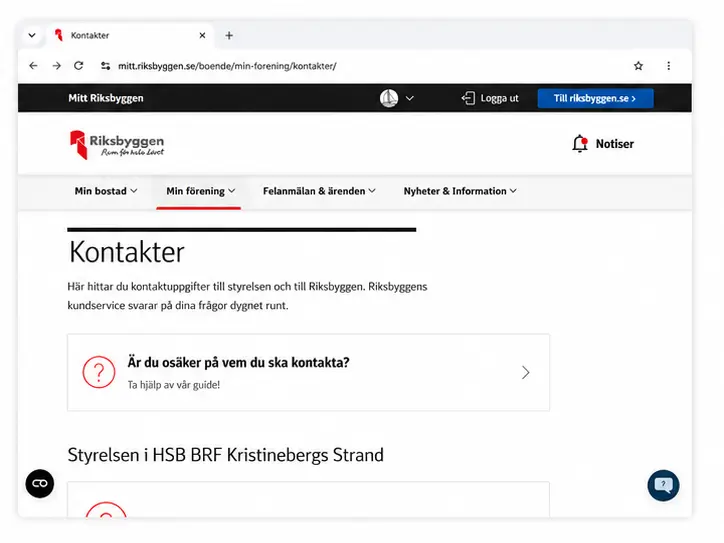
Task: Open a new tab with the plus button
Action: tap(229, 36)
